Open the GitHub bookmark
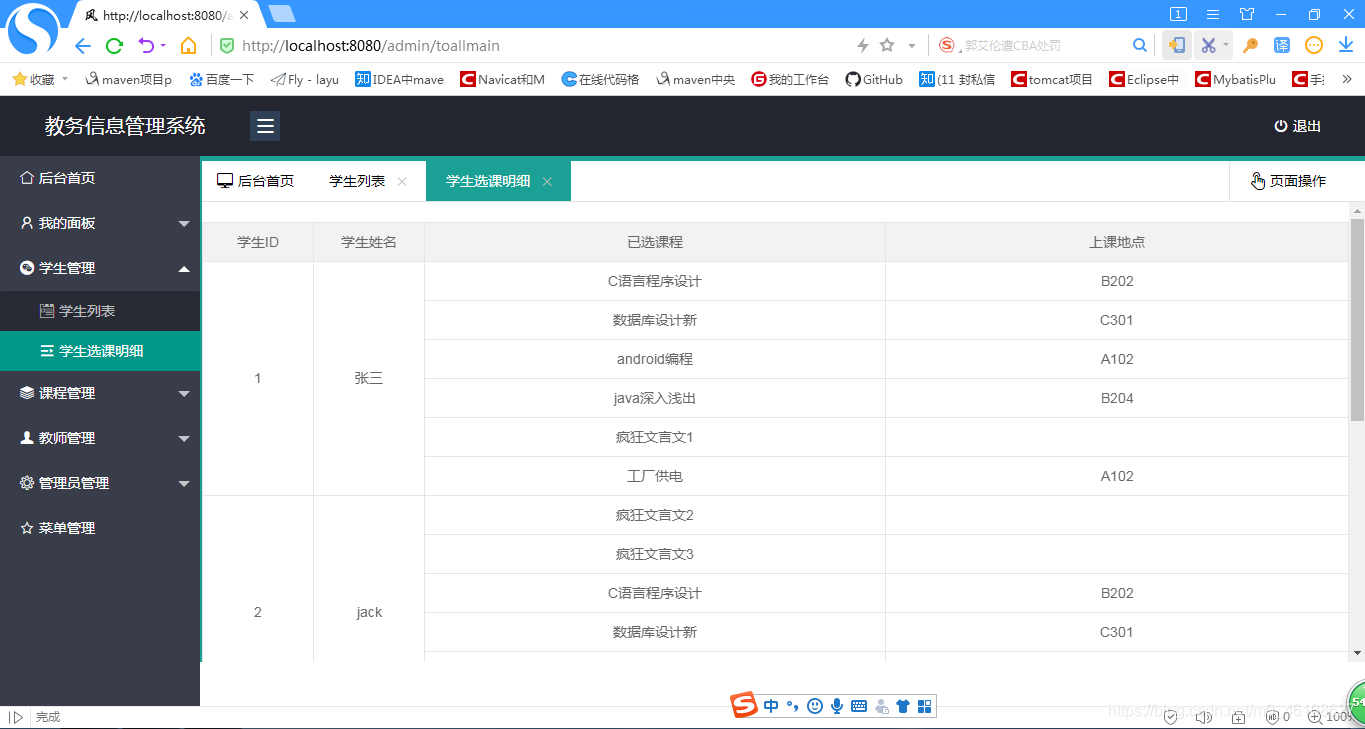 (x=874, y=79)
